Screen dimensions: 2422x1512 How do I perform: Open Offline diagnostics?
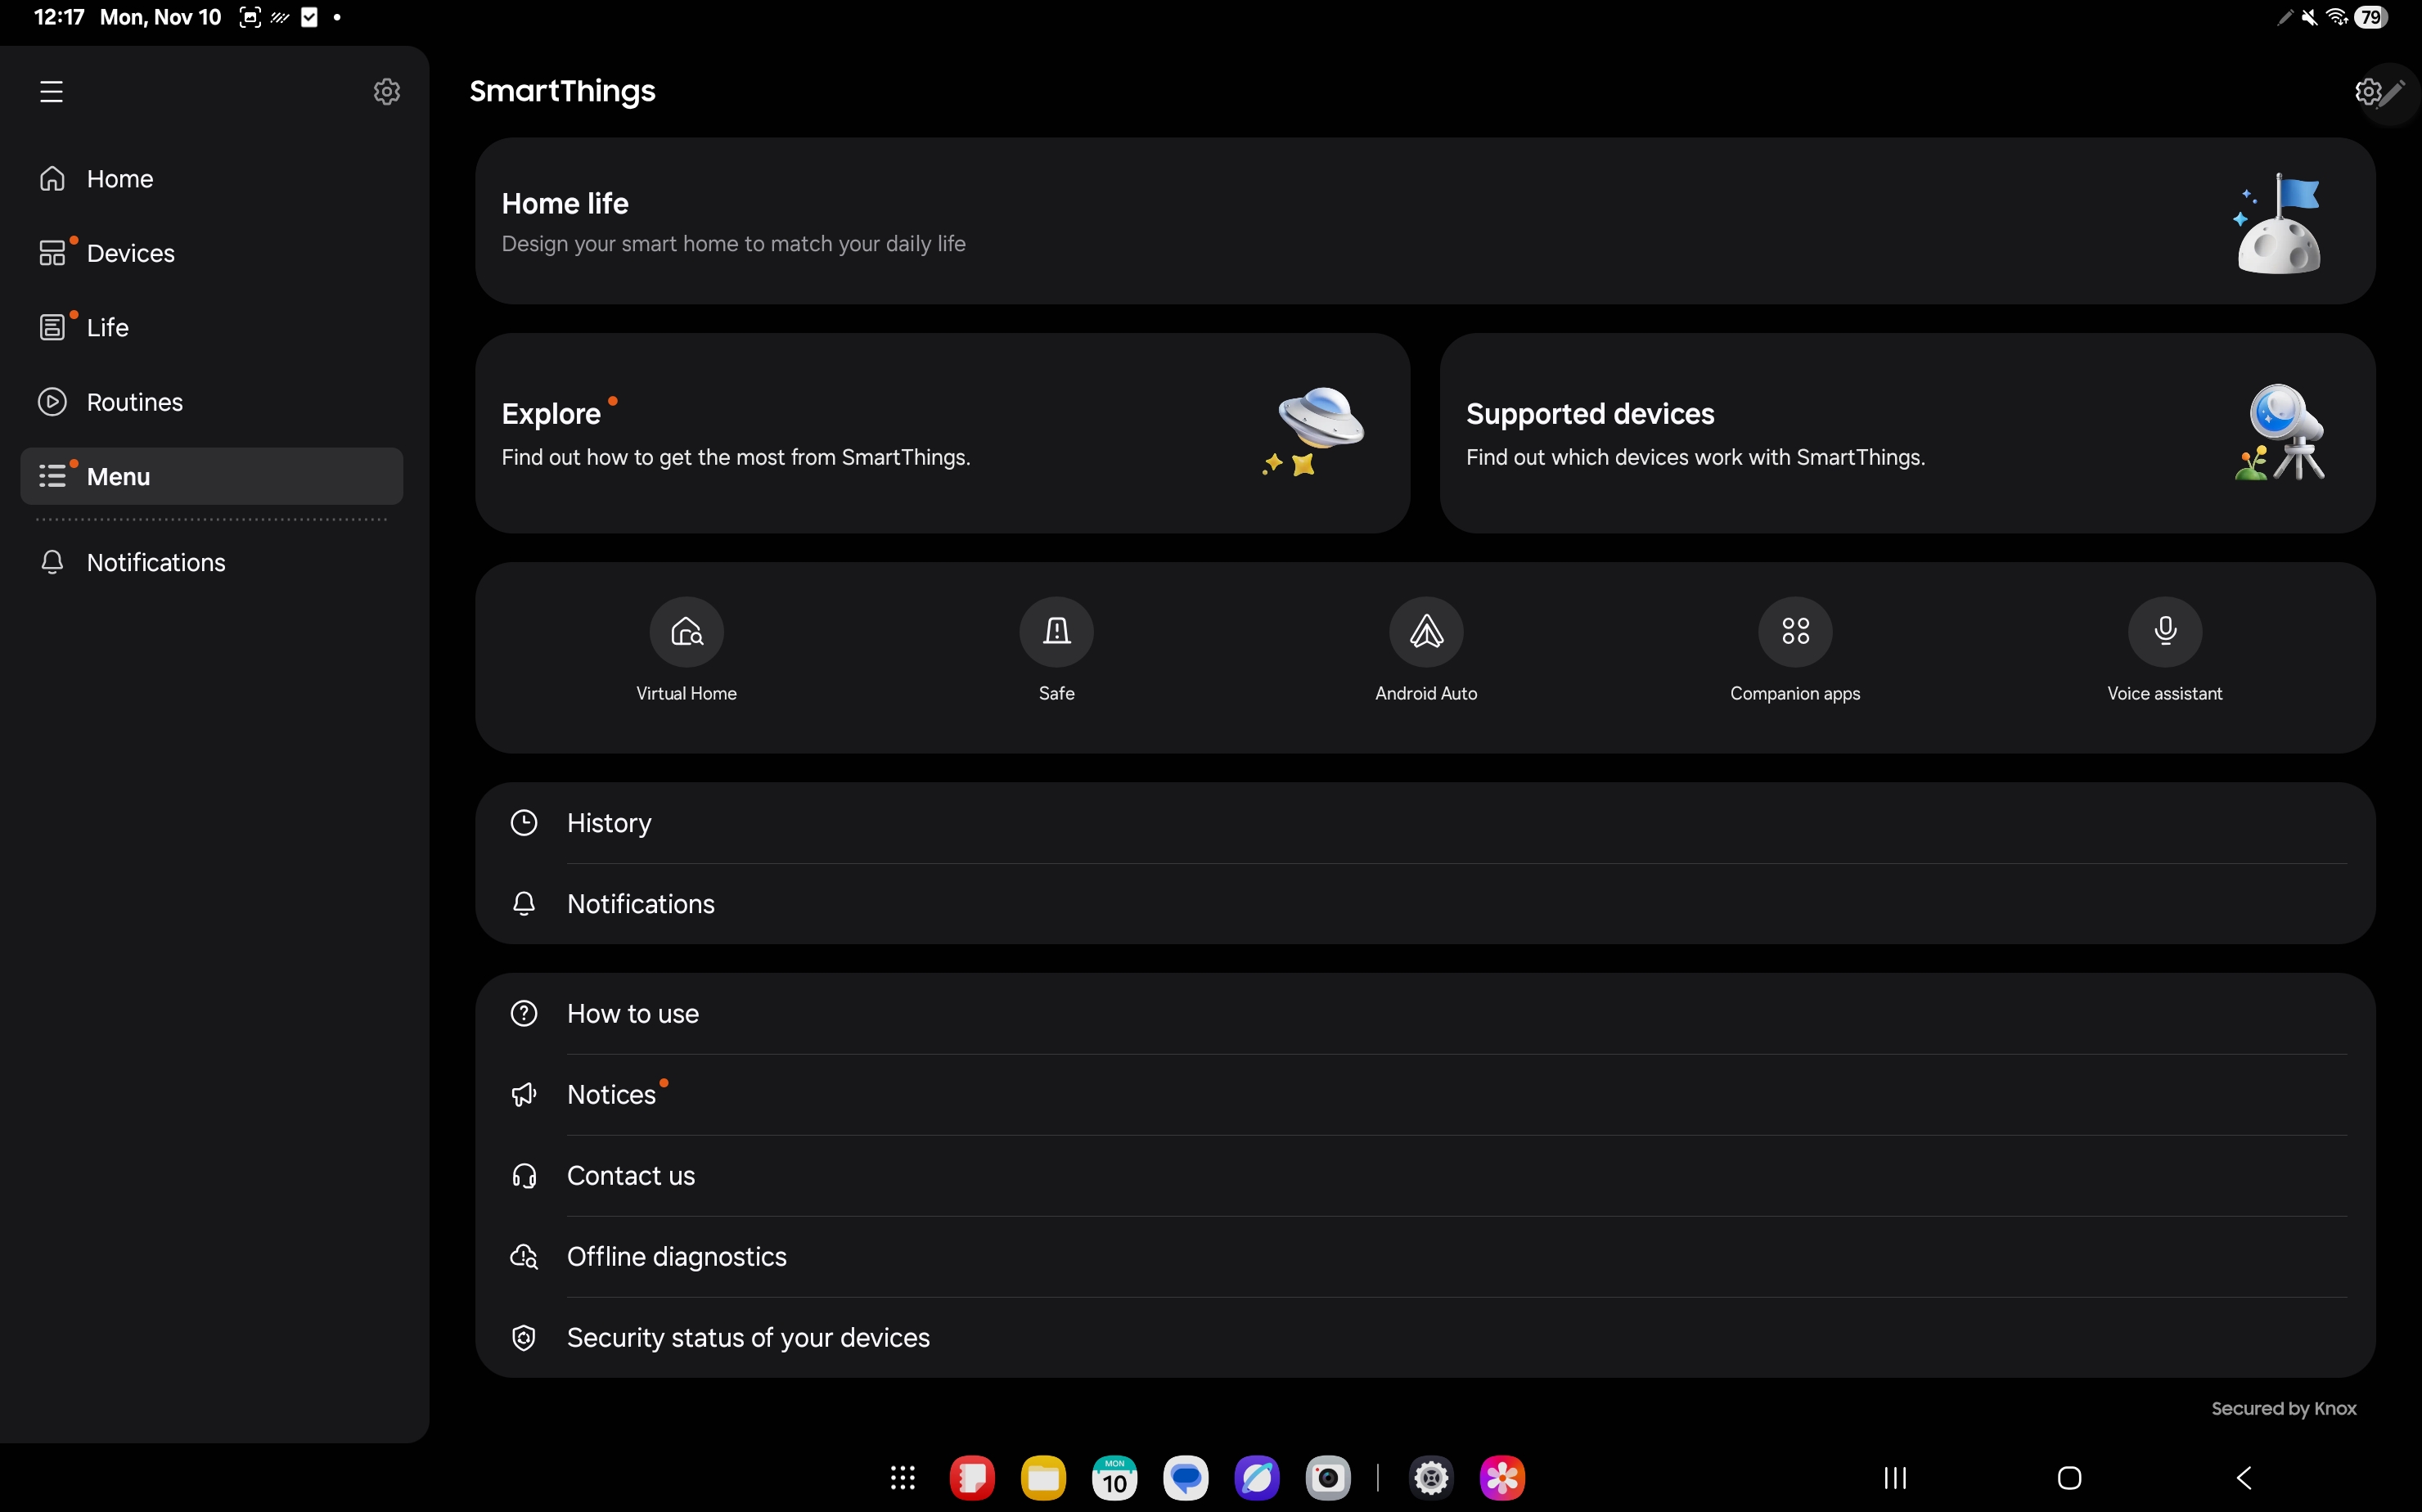(x=676, y=1257)
